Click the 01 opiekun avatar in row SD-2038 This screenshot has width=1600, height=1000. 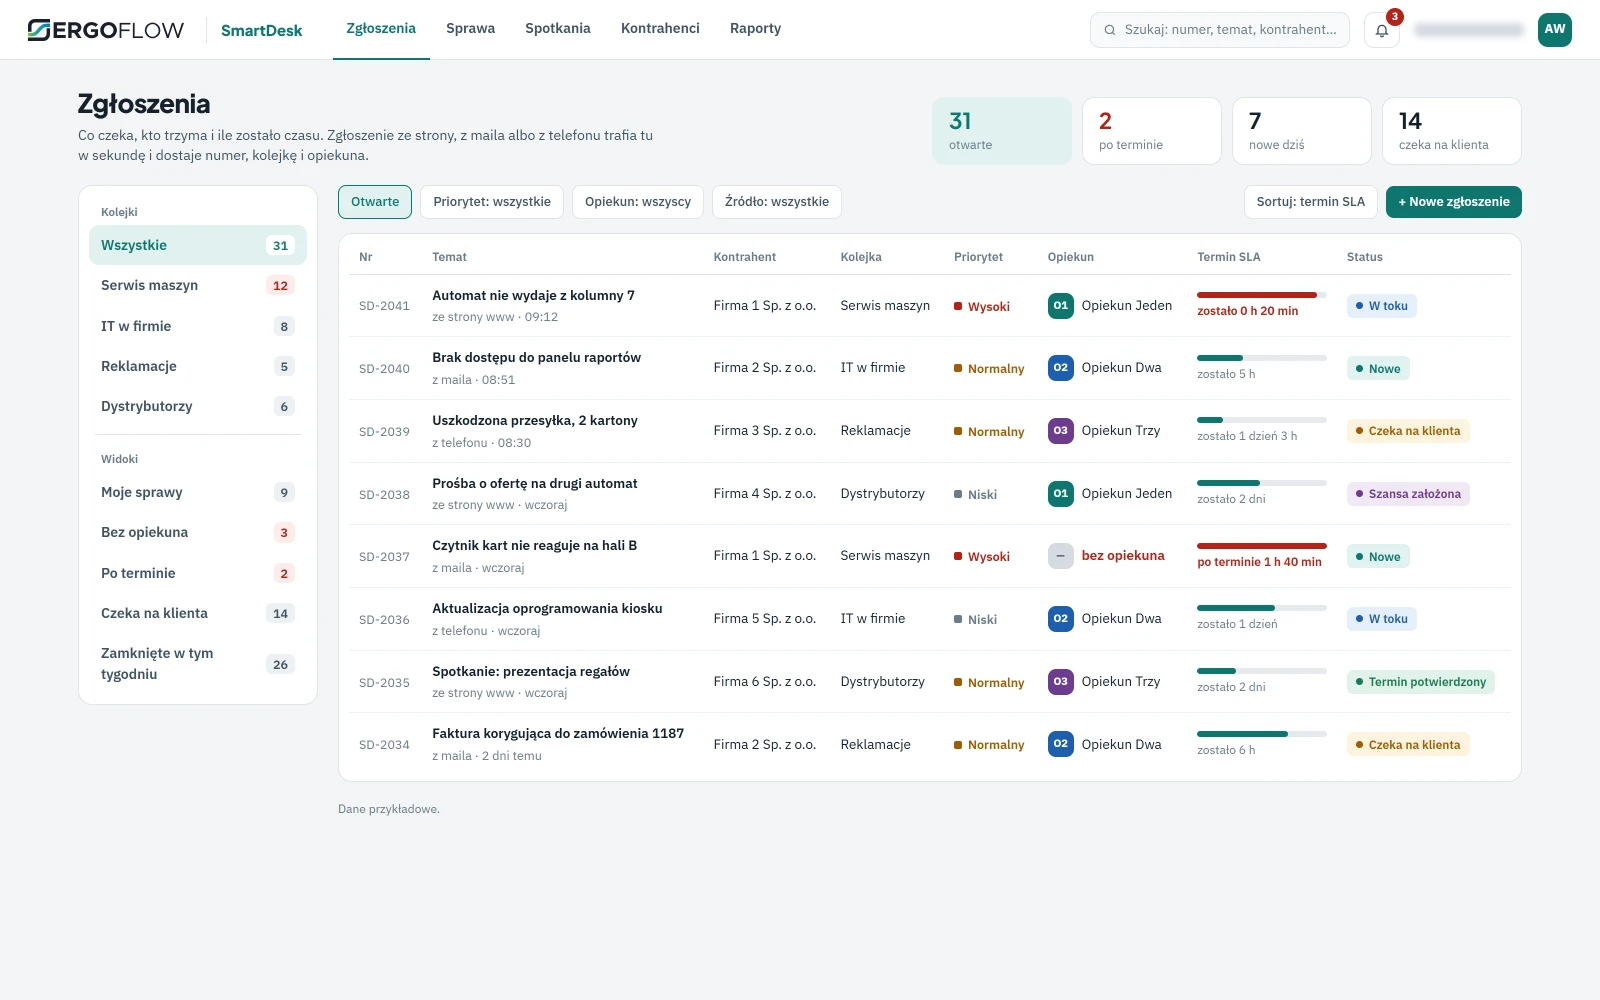(1061, 494)
